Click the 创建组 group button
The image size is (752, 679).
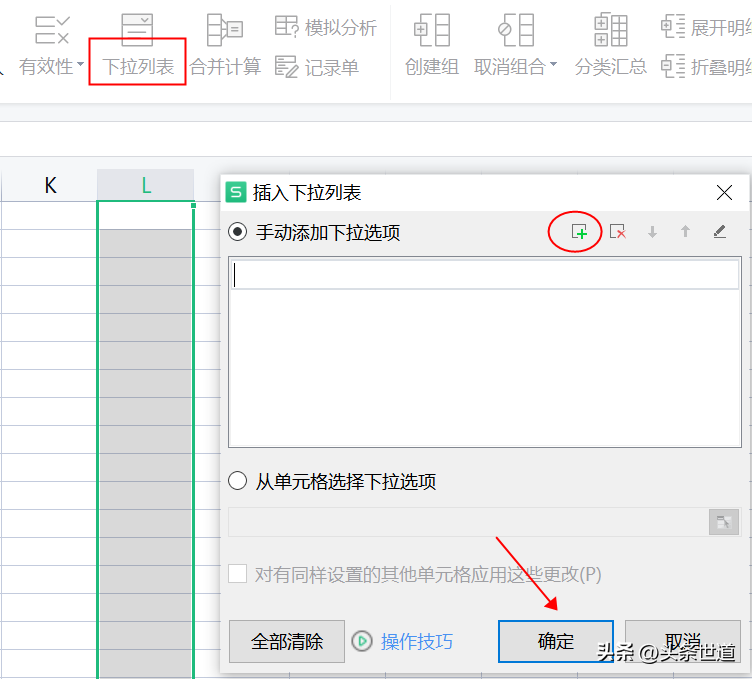[x=432, y=46]
